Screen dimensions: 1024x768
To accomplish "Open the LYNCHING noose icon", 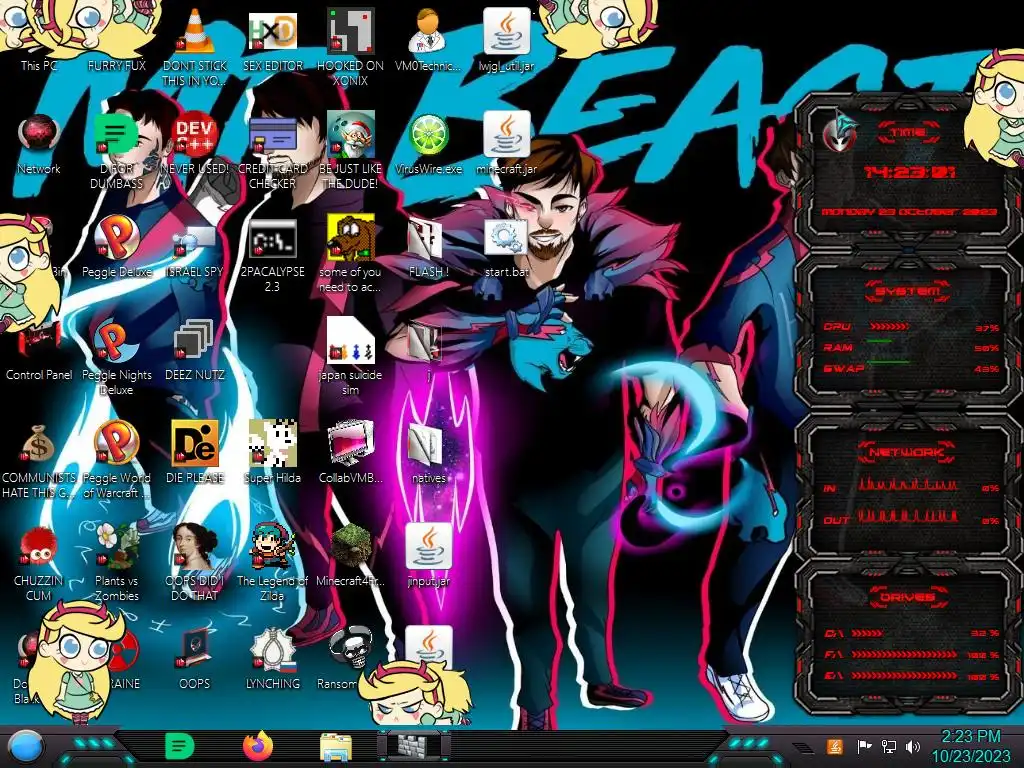I will coord(272,660).
